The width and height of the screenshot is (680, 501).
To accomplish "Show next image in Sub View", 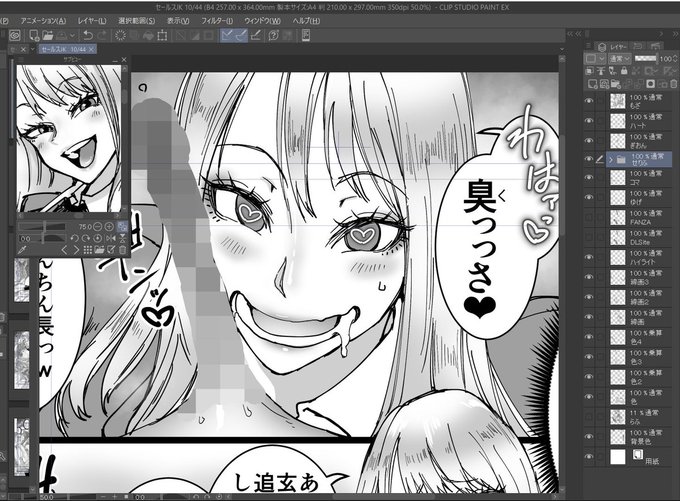I will [x=76, y=250].
